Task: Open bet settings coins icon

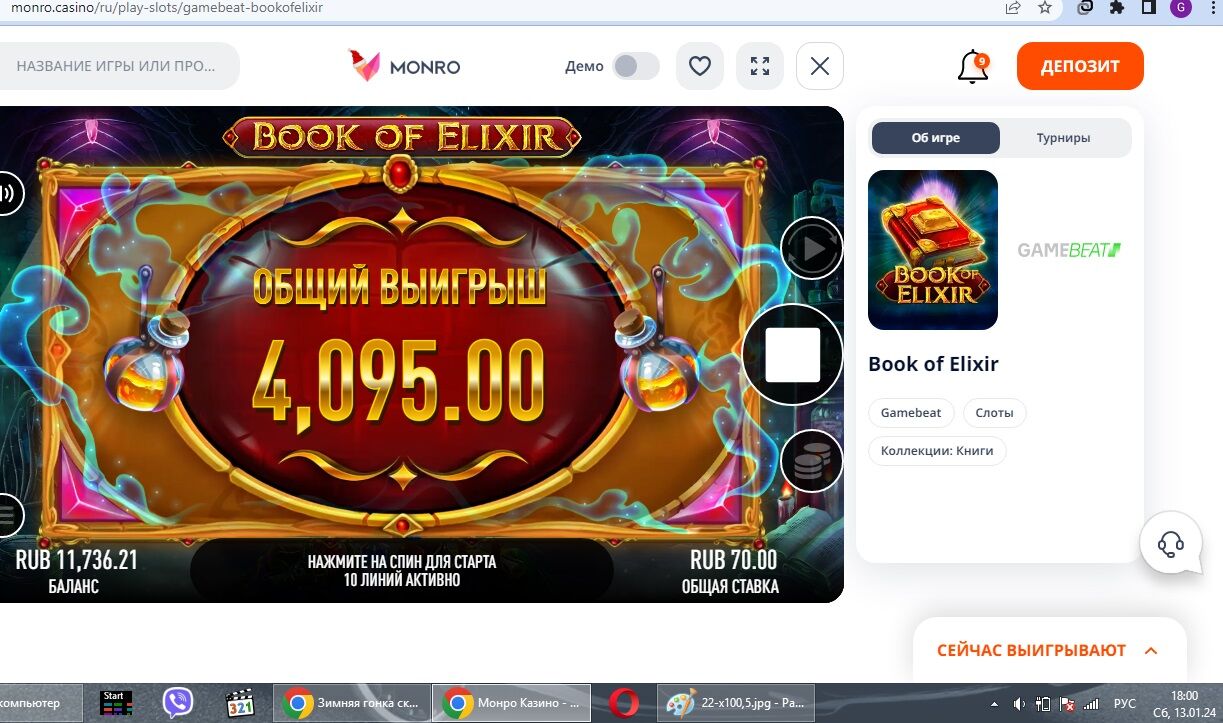Action: [x=811, y=461]
